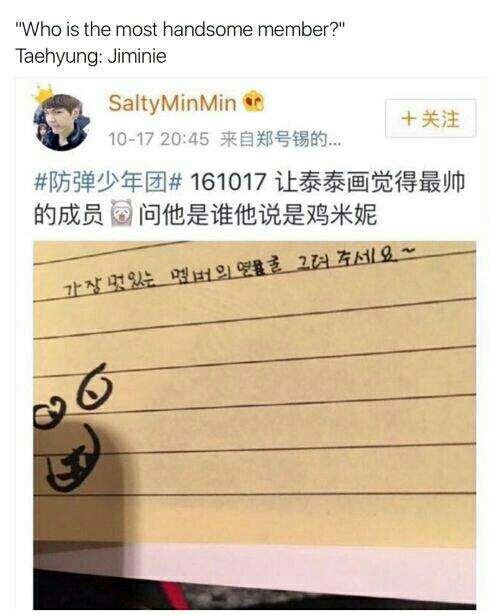
Task: Click the plus sign in the follow button
Action: [409, 118]
